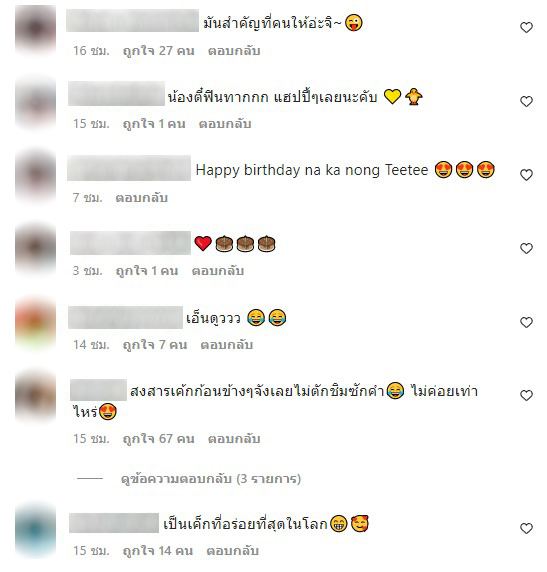The image size is (547, 572).
Task: Open the avatar of the last commenter
Action: click(35, 530)
